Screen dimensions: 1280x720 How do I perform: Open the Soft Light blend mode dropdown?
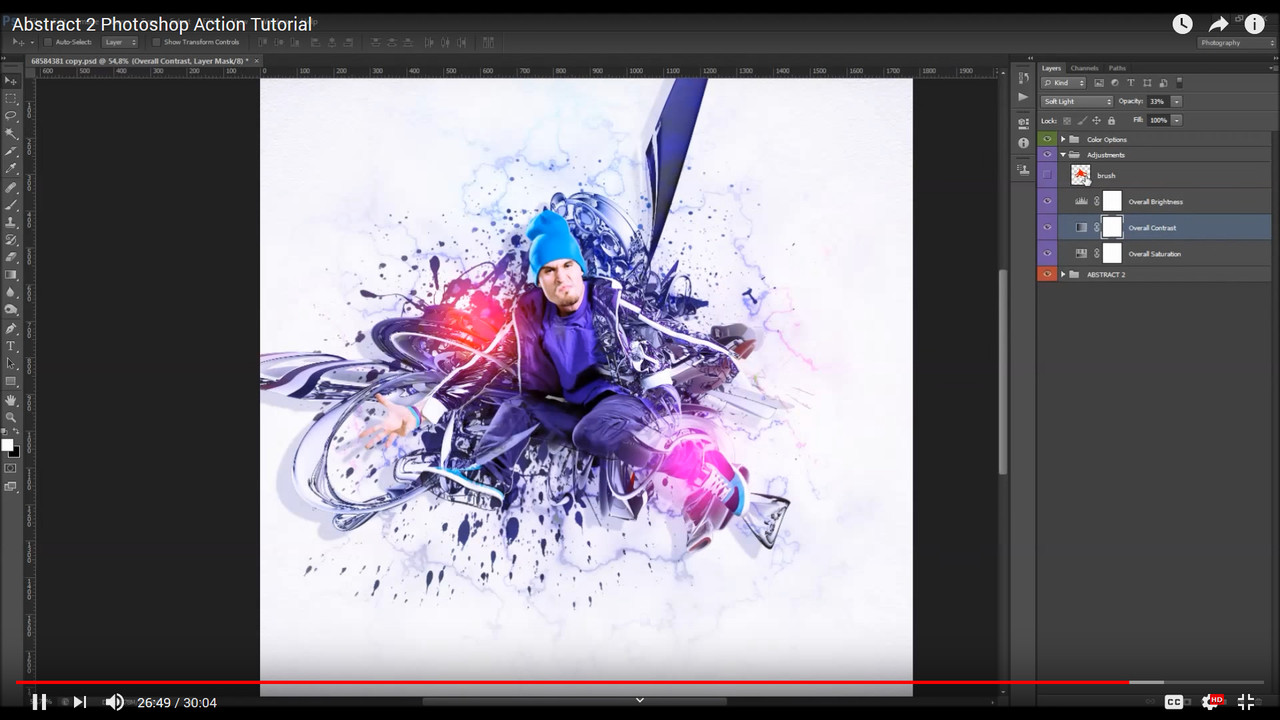[x=1077, y=101]
